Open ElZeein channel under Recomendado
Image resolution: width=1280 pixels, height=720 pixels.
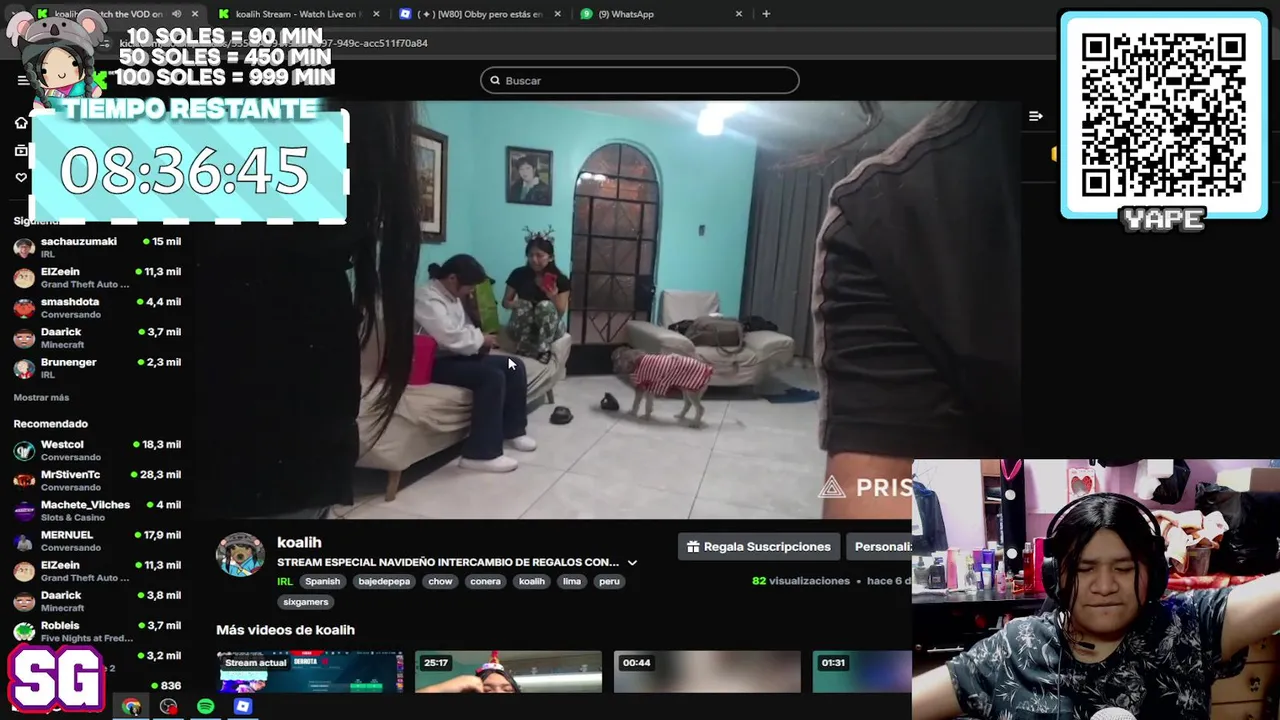97,570
